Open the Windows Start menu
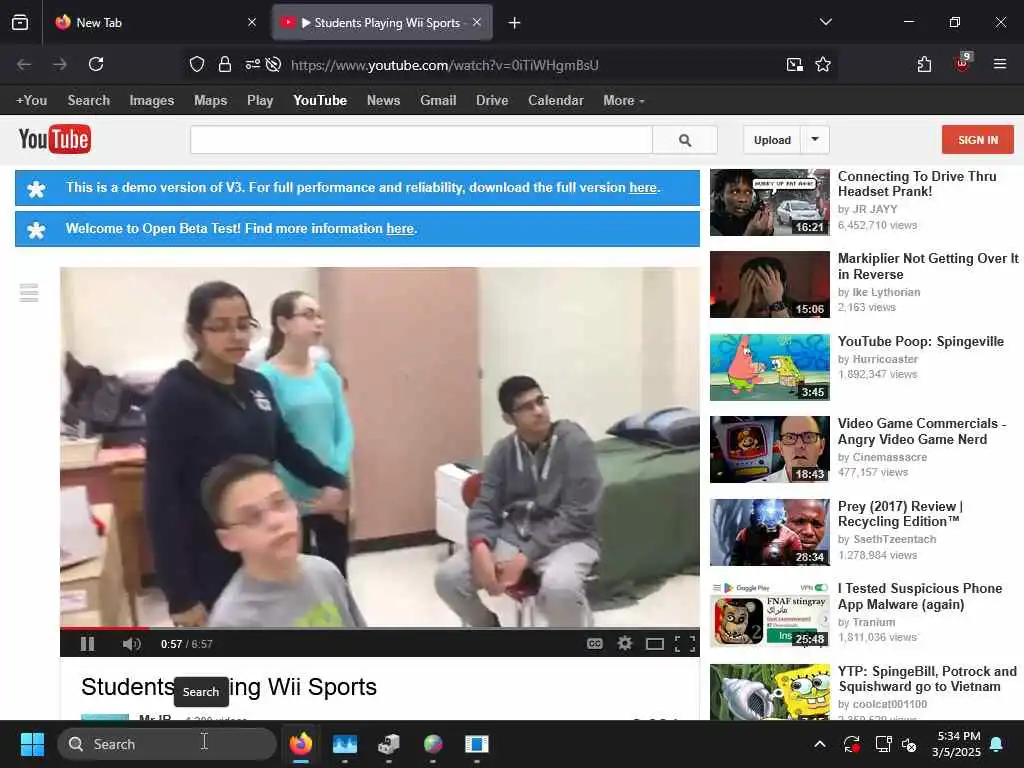 coord(32,744)
